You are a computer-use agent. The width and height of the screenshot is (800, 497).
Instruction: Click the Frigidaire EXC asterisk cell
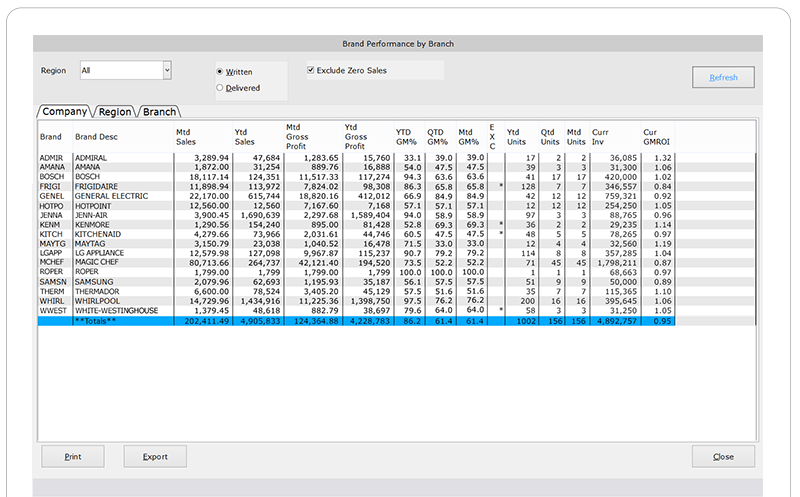[x=496, y=186]
